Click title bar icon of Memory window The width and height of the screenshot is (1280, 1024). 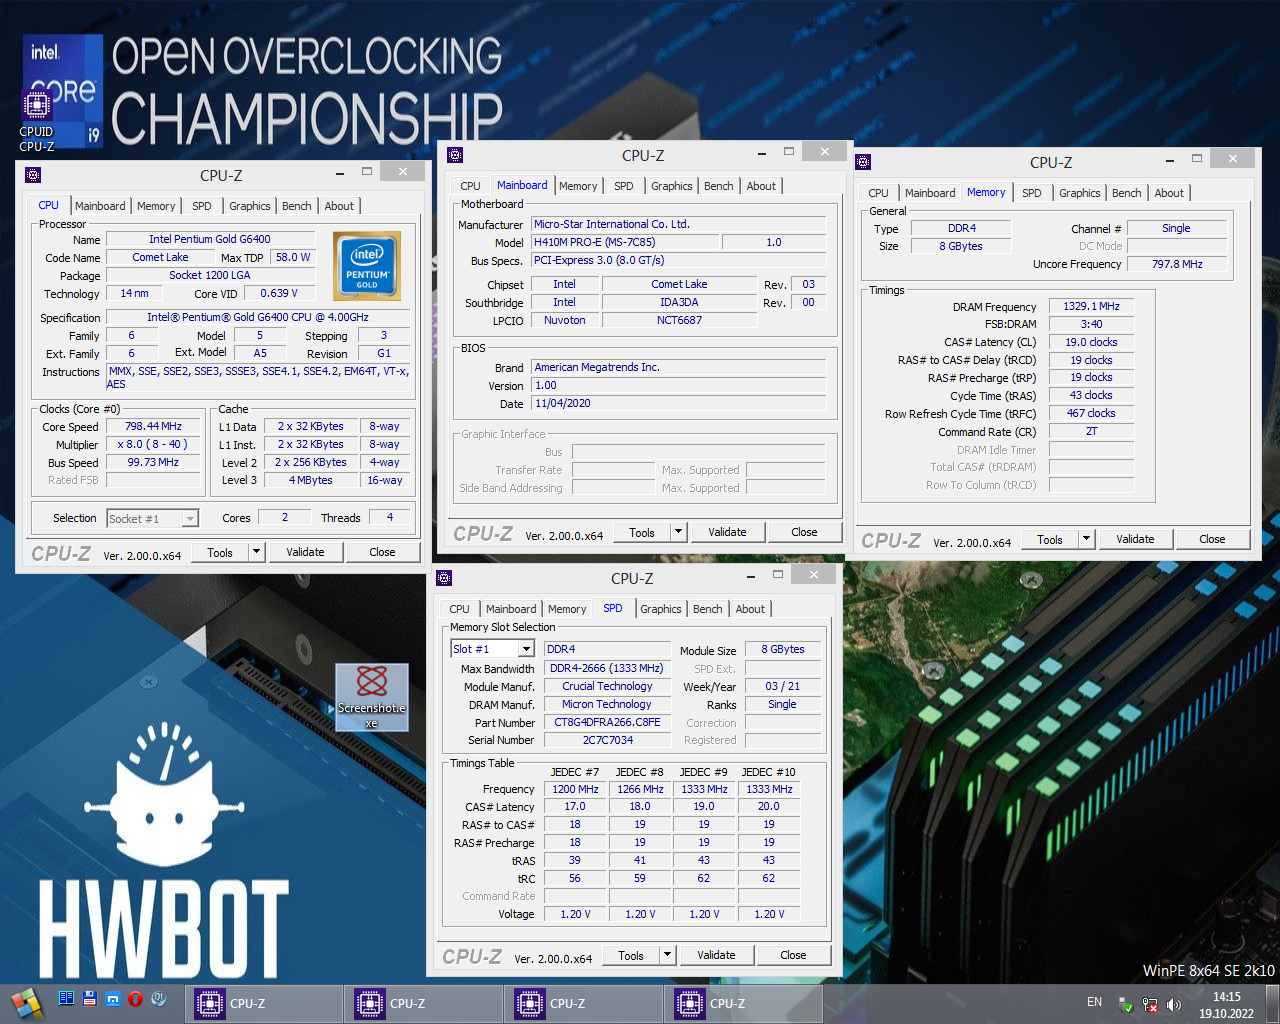(x=863, y=162)
